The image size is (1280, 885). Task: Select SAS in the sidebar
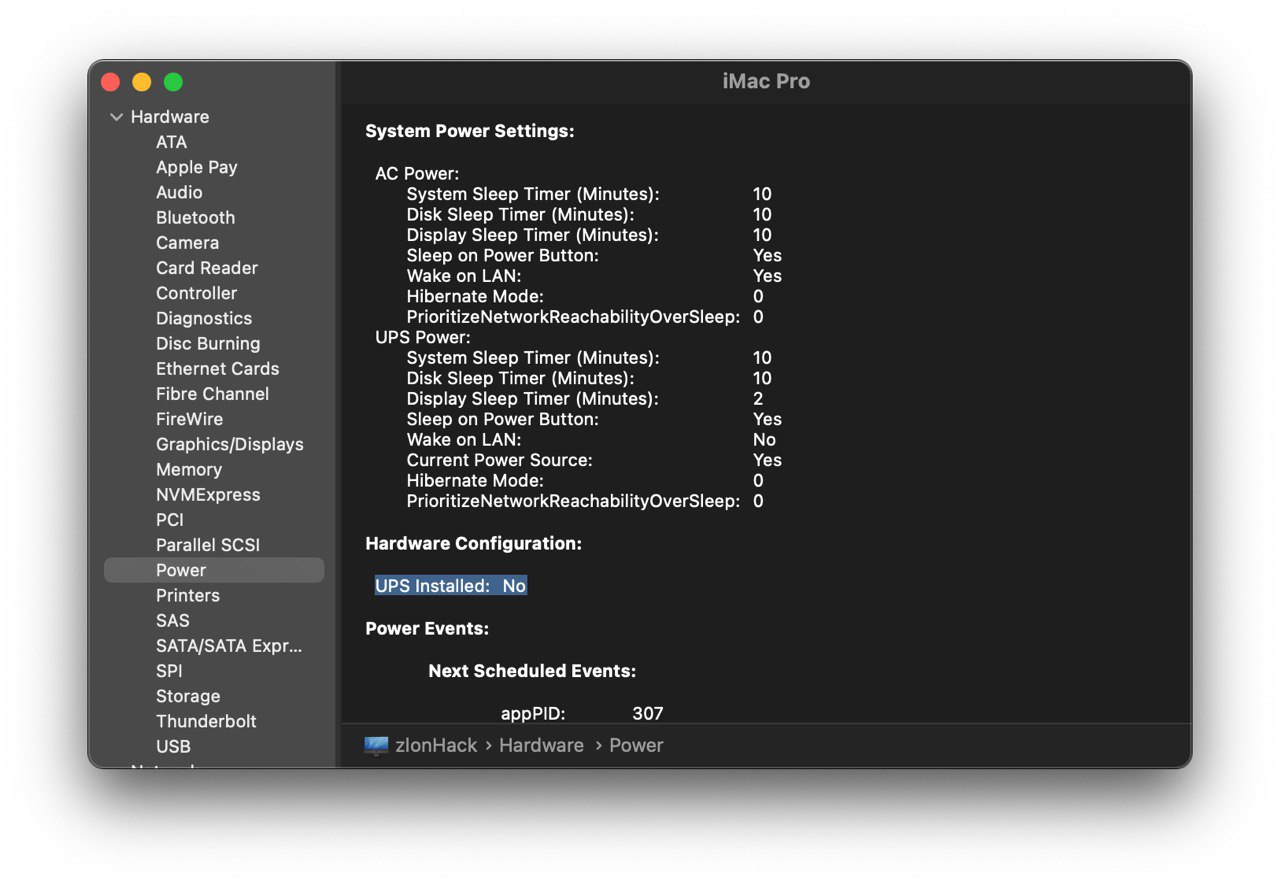(x=172, y=620)
